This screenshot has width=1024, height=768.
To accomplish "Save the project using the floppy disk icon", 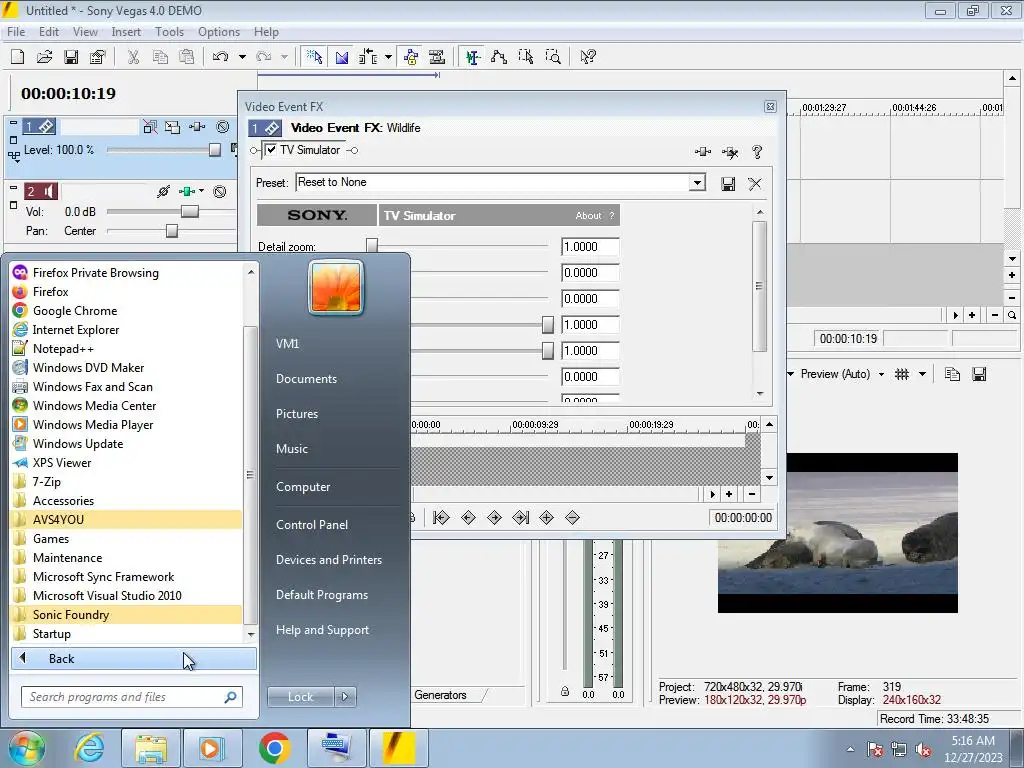I will click(71, 57).
